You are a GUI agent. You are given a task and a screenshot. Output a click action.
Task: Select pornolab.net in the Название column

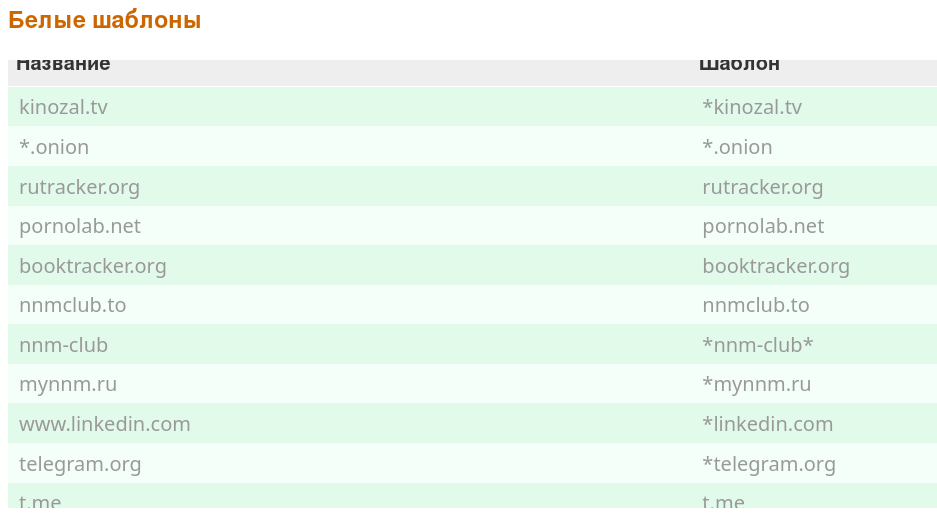(x=80, y=226)
